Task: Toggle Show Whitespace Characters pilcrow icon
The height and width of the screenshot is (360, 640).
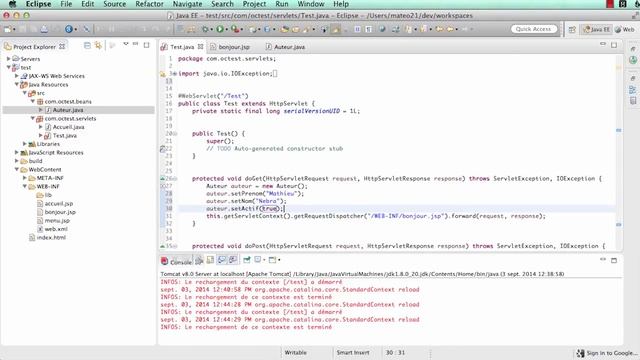Action: [x=369, y=29]
